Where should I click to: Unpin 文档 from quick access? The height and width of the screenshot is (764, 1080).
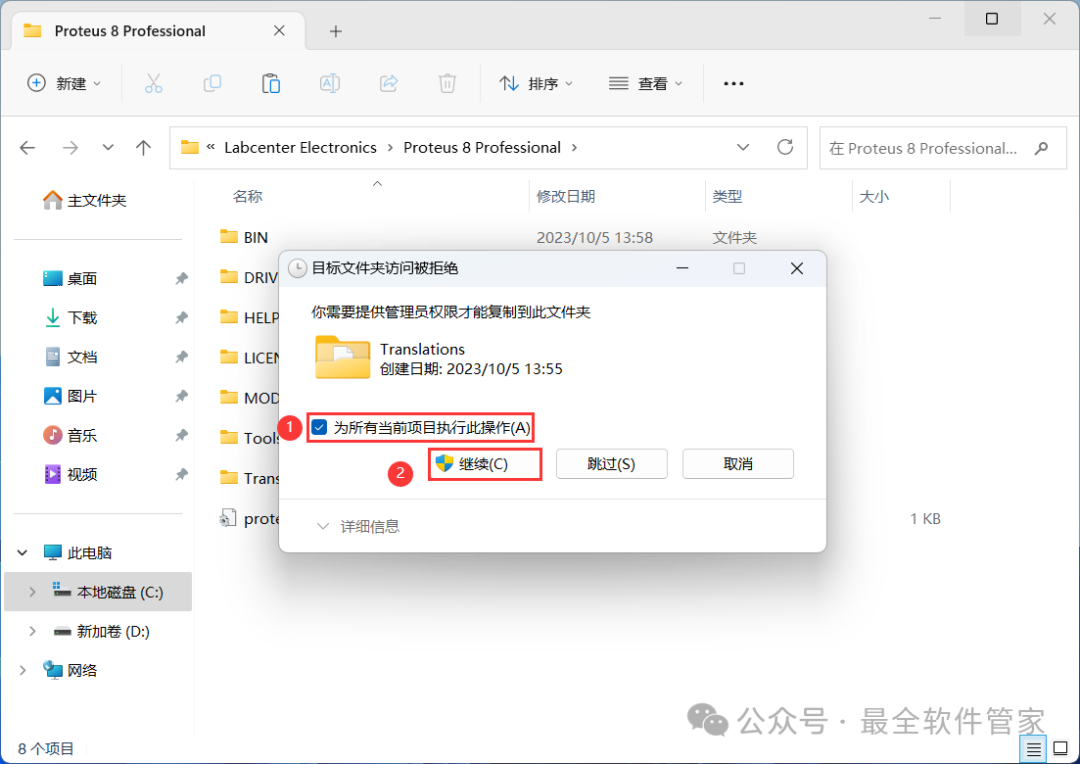[181, 357]
